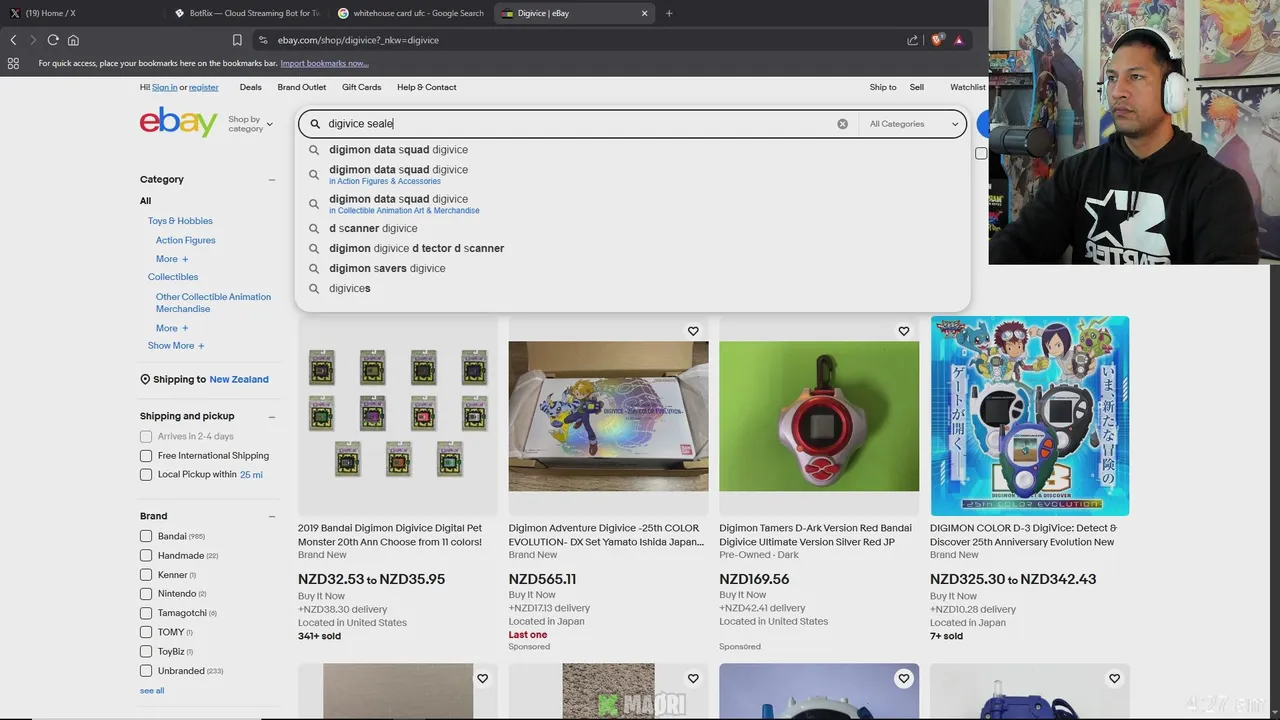The height and width of the screenshot is (720, 1280).
Task: Collapse the Category filter section
Action: [271, 180]
